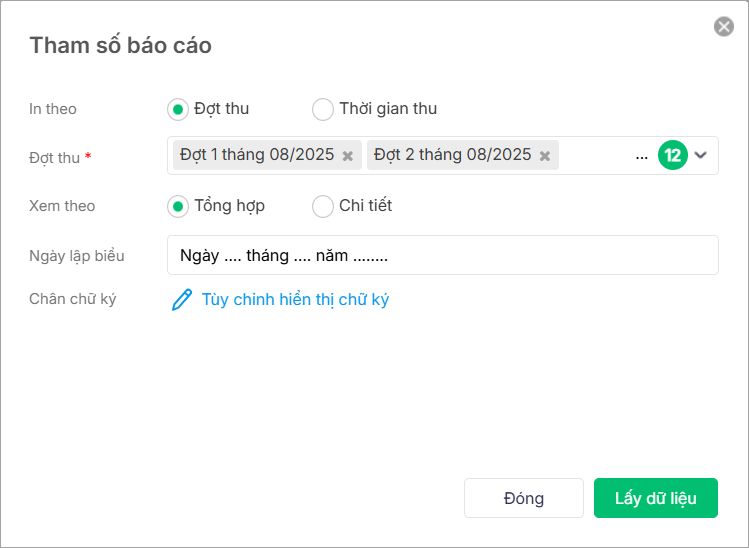Viewport: 749px width, 548px height.
Task: Remove the Đợt 1 tháng 08/2025 tag
Action: coord(348,156)
